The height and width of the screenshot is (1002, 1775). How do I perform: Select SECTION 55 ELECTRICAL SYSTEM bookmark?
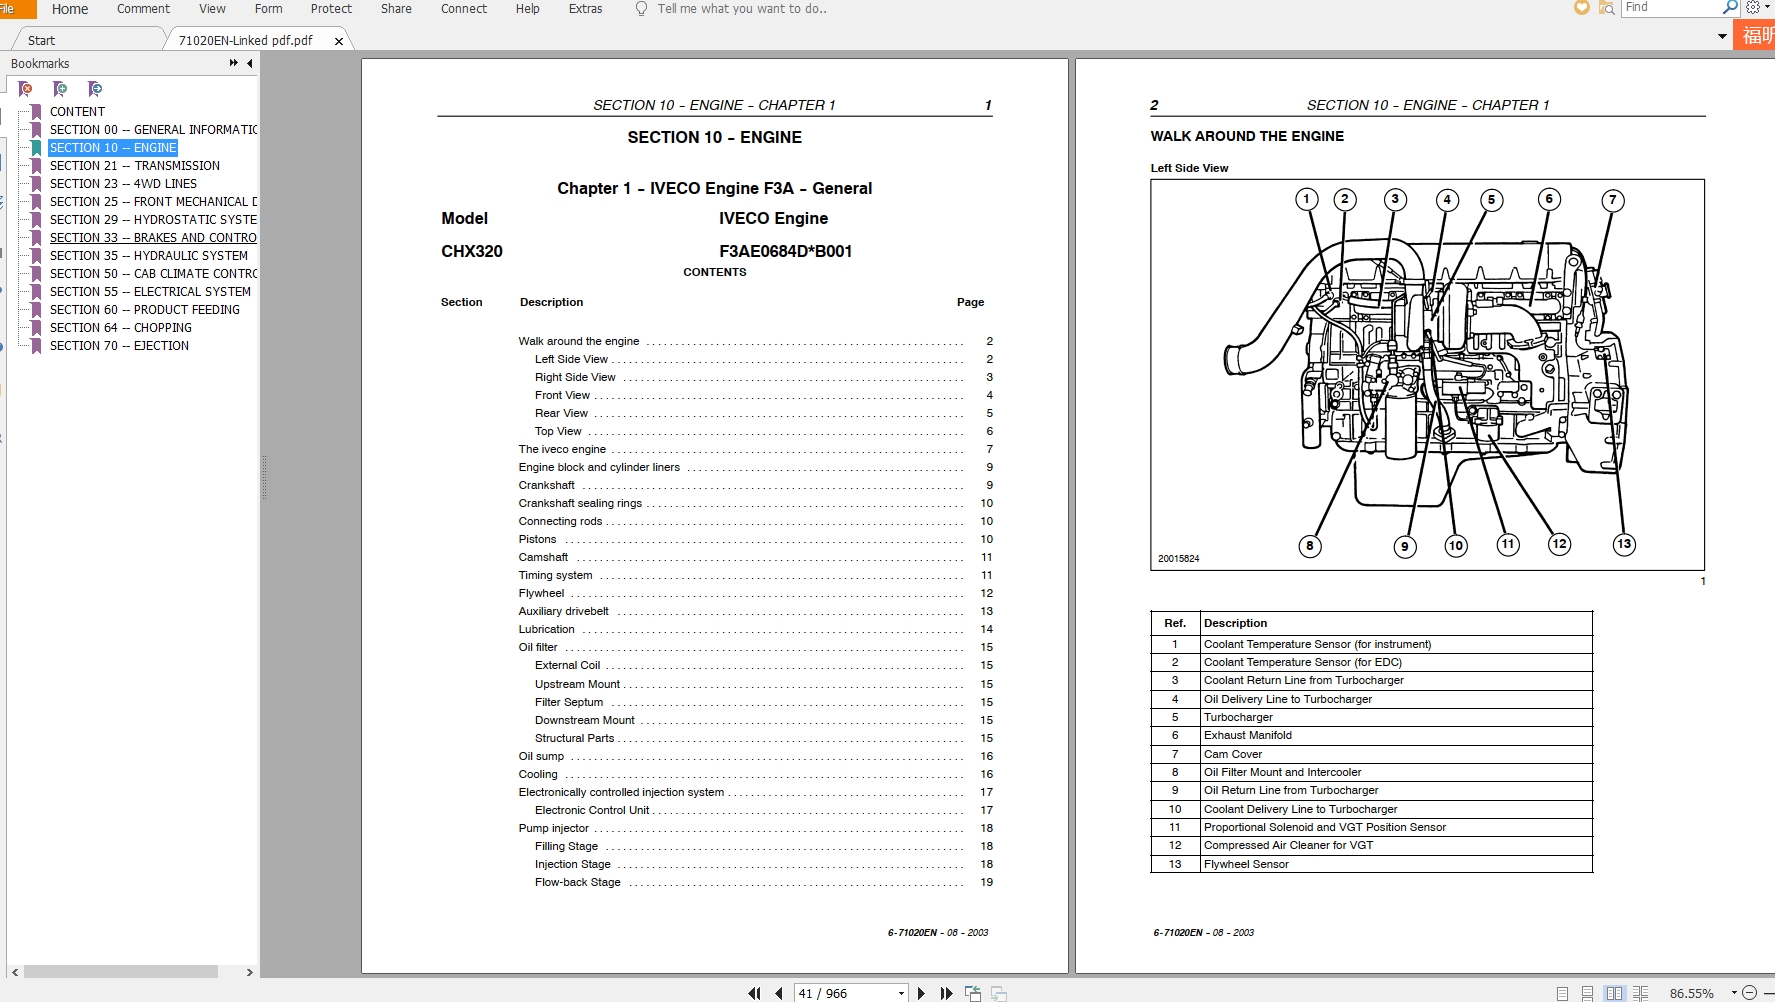(x=150, y=292)
